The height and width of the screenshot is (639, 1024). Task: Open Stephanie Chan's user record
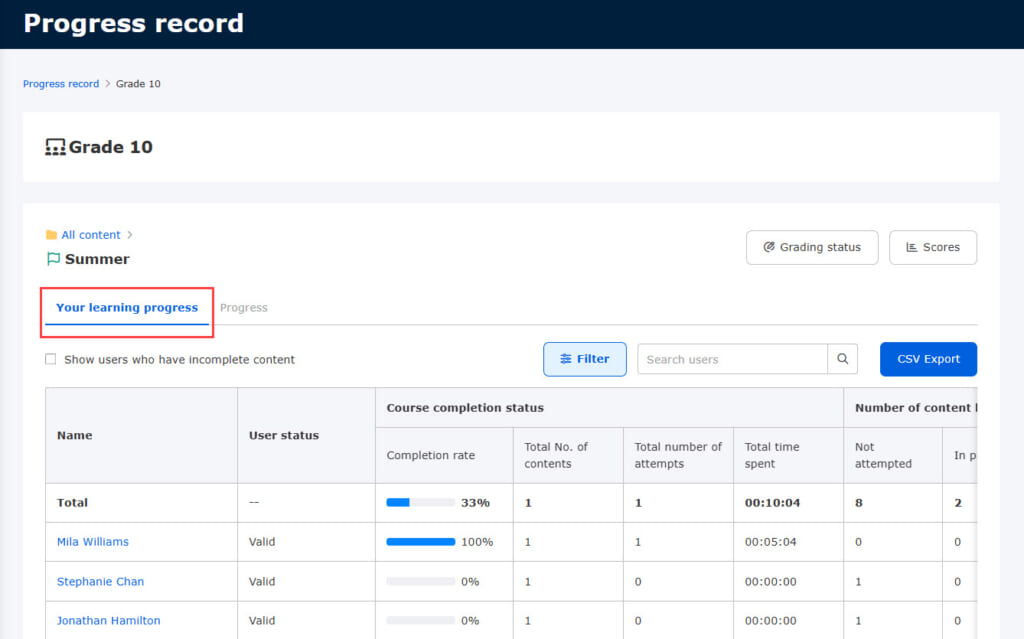100,581
